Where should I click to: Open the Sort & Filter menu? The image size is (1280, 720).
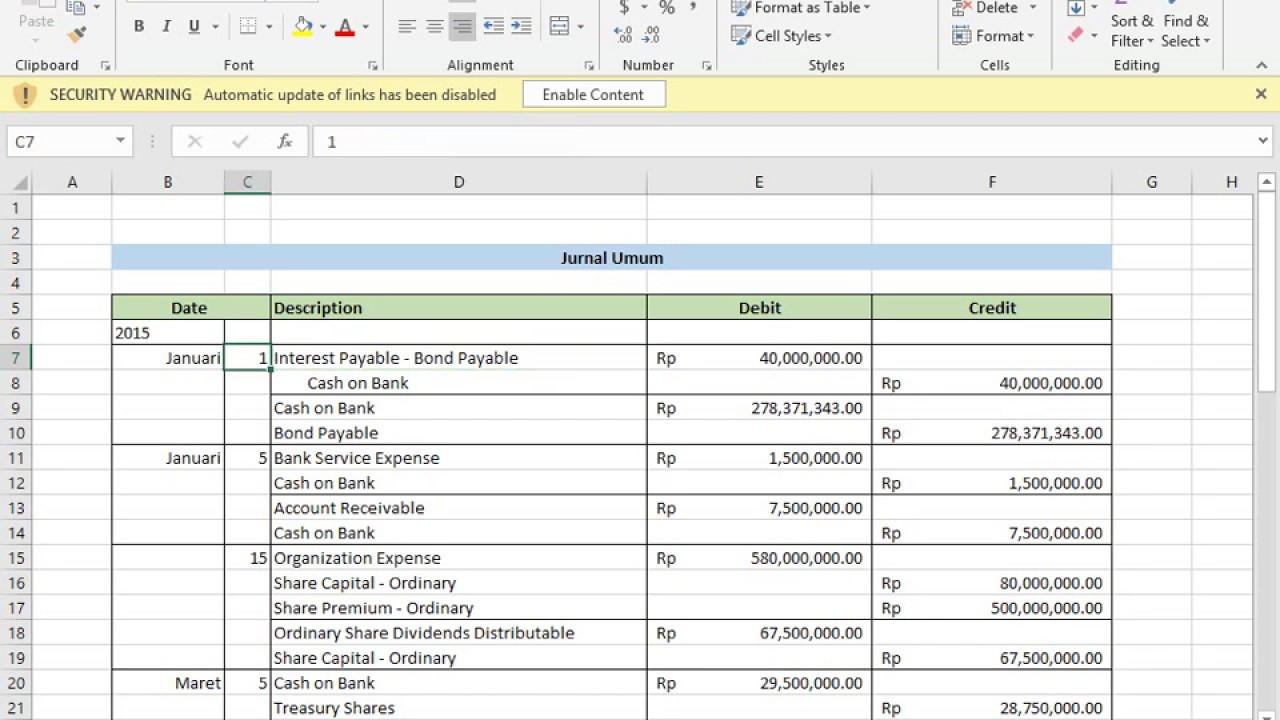click(1132, 30)
